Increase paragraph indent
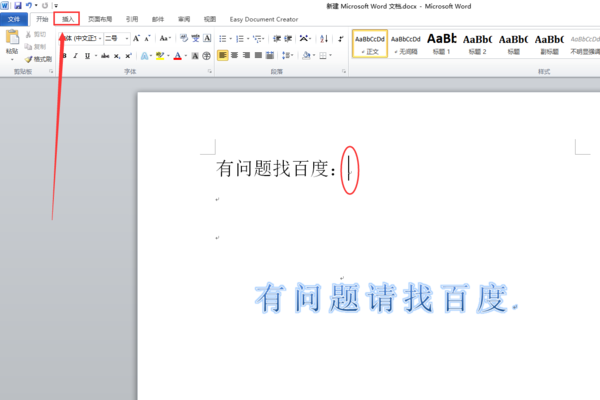 (x=289, y=39)
